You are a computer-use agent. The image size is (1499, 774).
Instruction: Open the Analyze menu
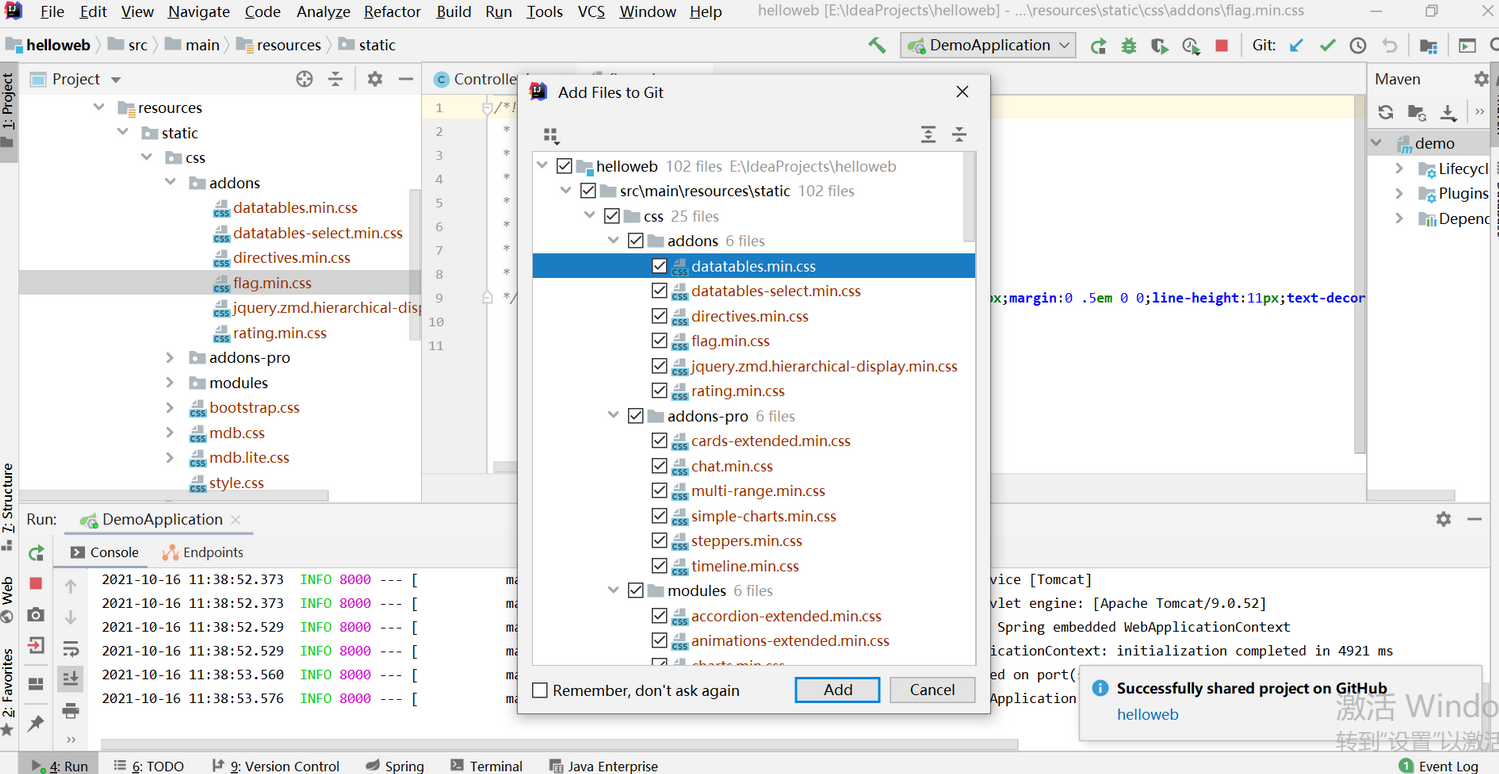(323, 12)
